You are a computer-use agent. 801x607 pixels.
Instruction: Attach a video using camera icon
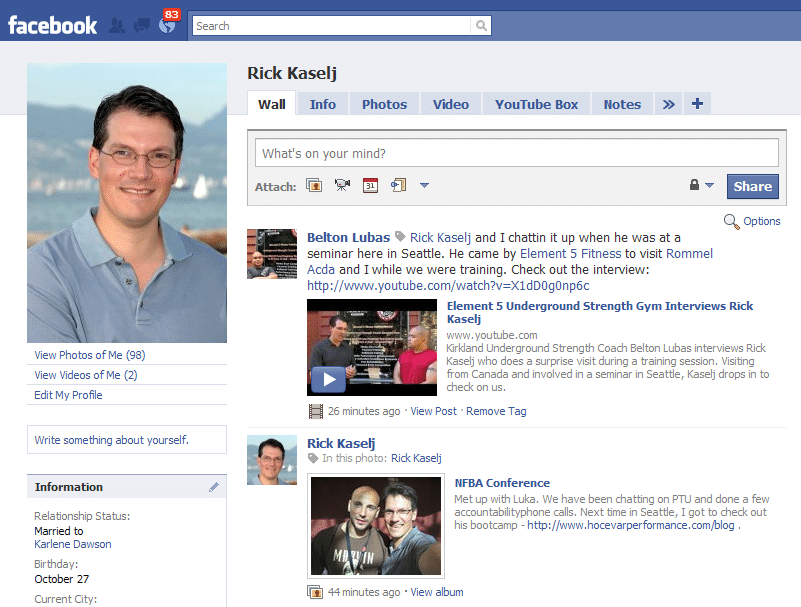(x=342, y=185)
